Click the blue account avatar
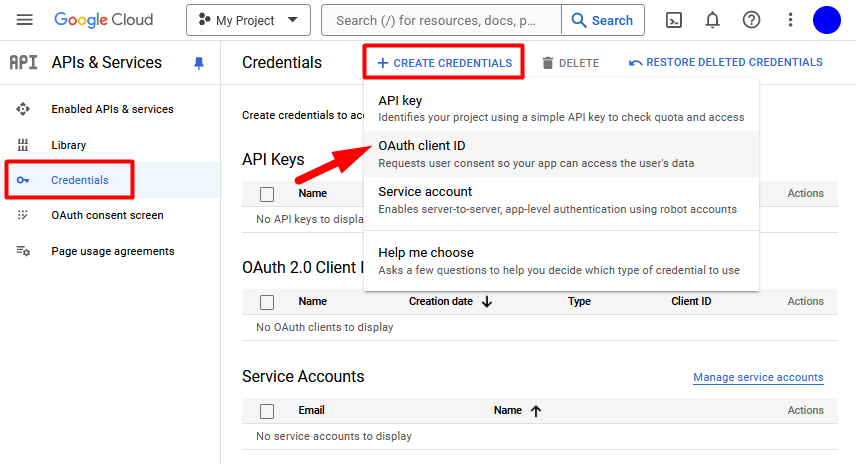 (x=827, y=20)
